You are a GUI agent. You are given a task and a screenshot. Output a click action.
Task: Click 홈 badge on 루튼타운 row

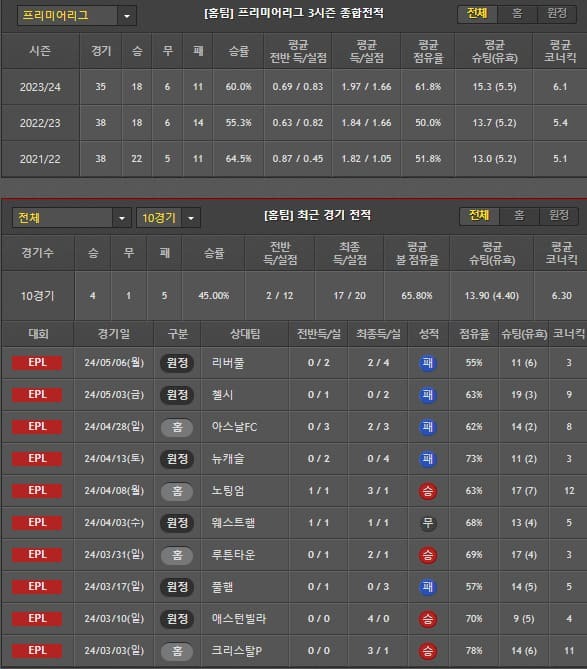point(177,555)
